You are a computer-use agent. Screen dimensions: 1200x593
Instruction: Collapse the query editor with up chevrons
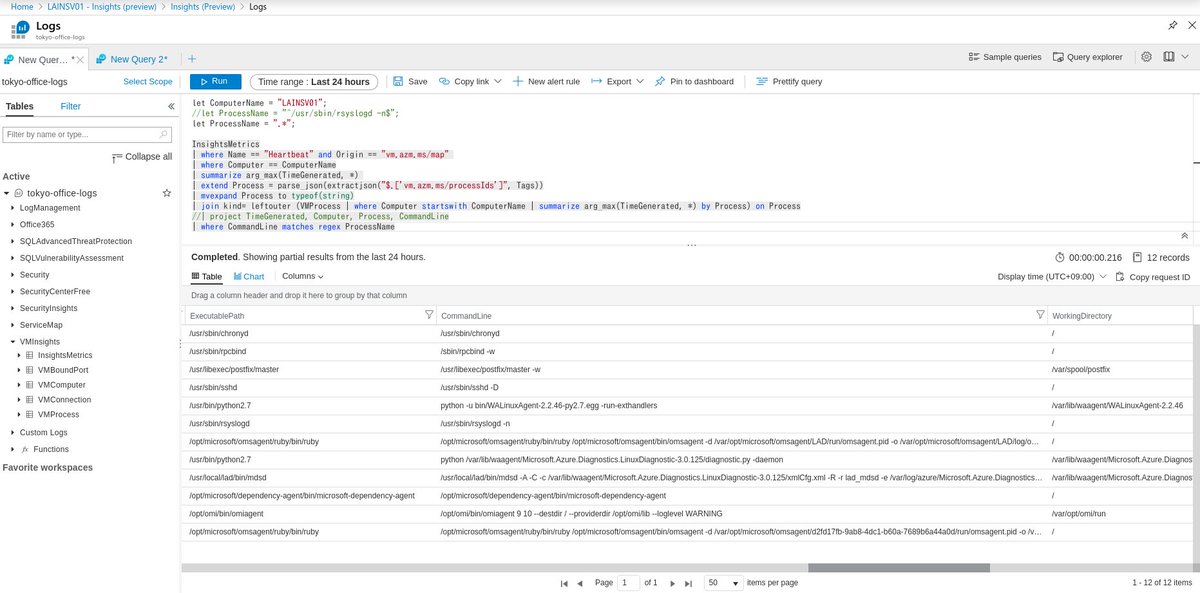pos(1185,236)
